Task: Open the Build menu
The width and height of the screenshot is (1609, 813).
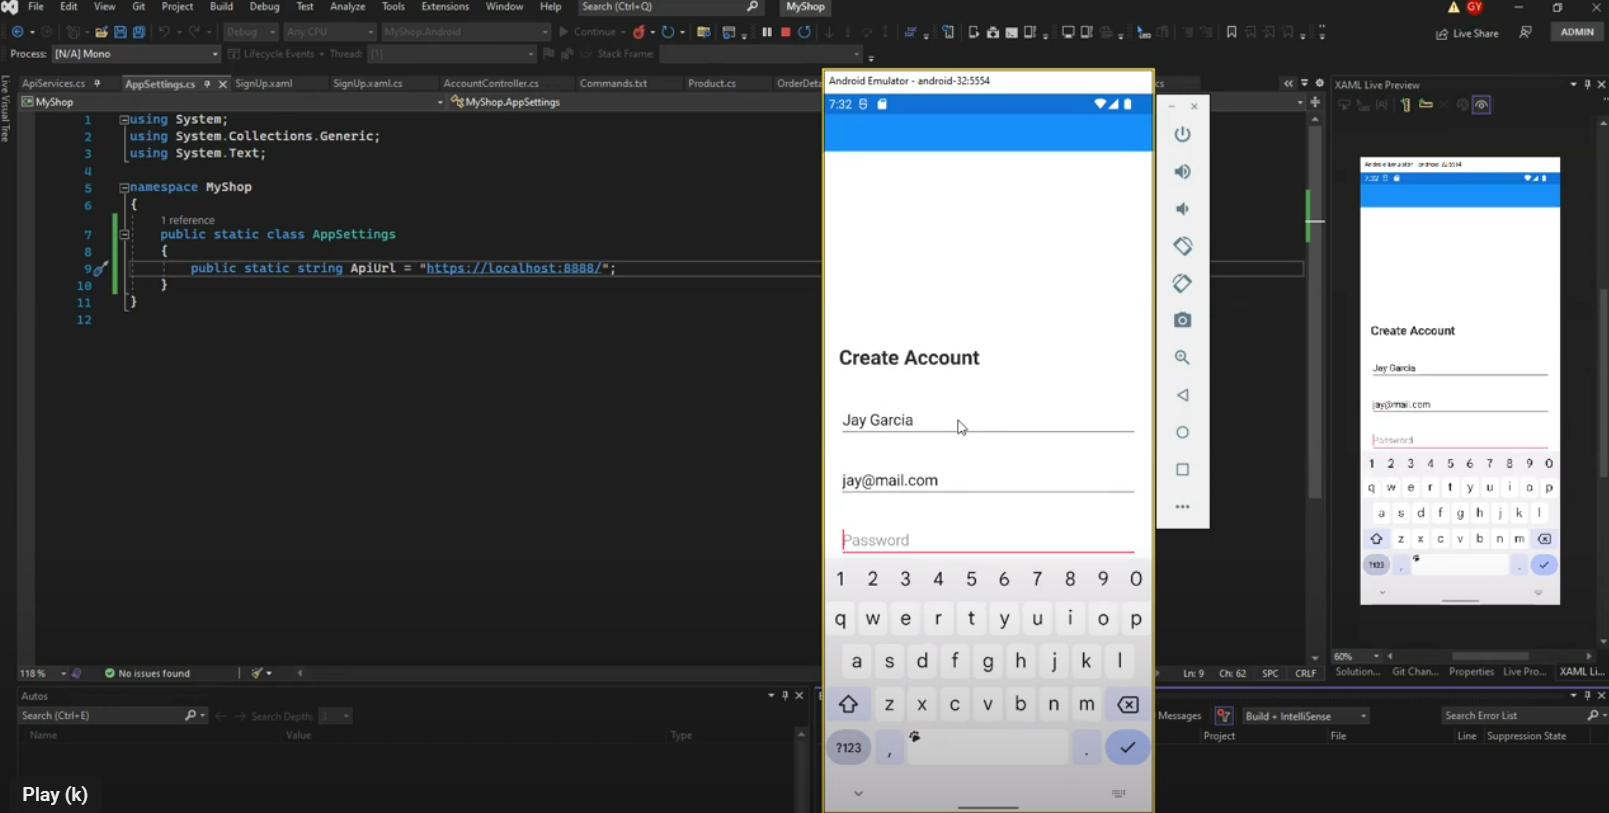Action: [x=221, y=7]
